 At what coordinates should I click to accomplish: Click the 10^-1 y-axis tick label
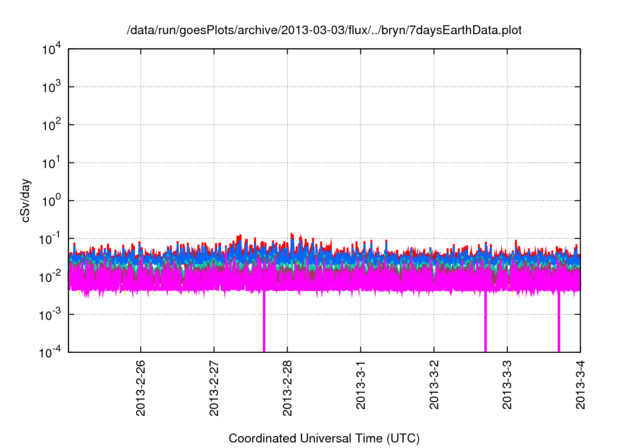pos(50,239)
